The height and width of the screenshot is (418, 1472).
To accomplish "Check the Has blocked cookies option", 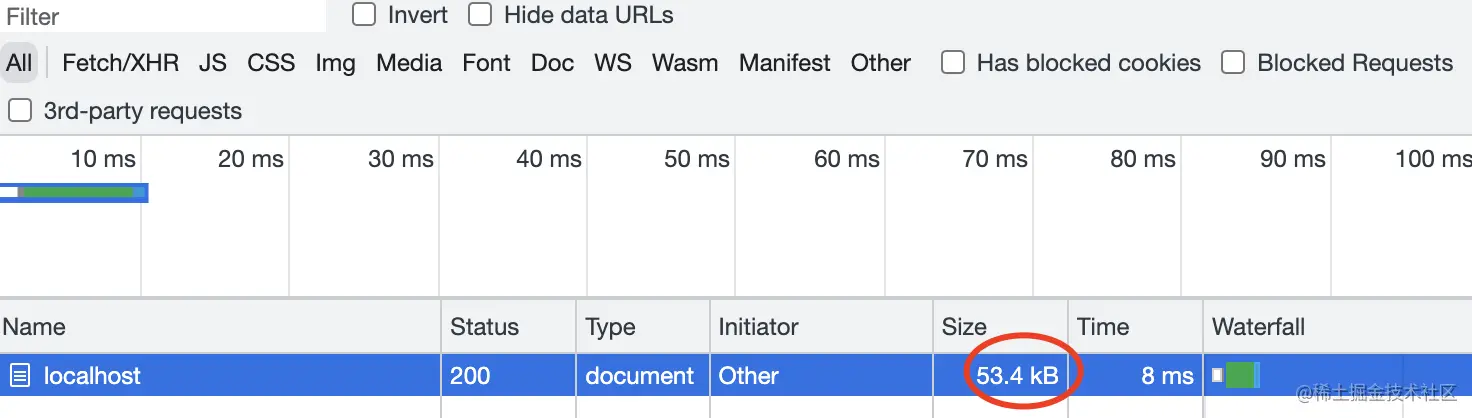I will coord(954,63).
